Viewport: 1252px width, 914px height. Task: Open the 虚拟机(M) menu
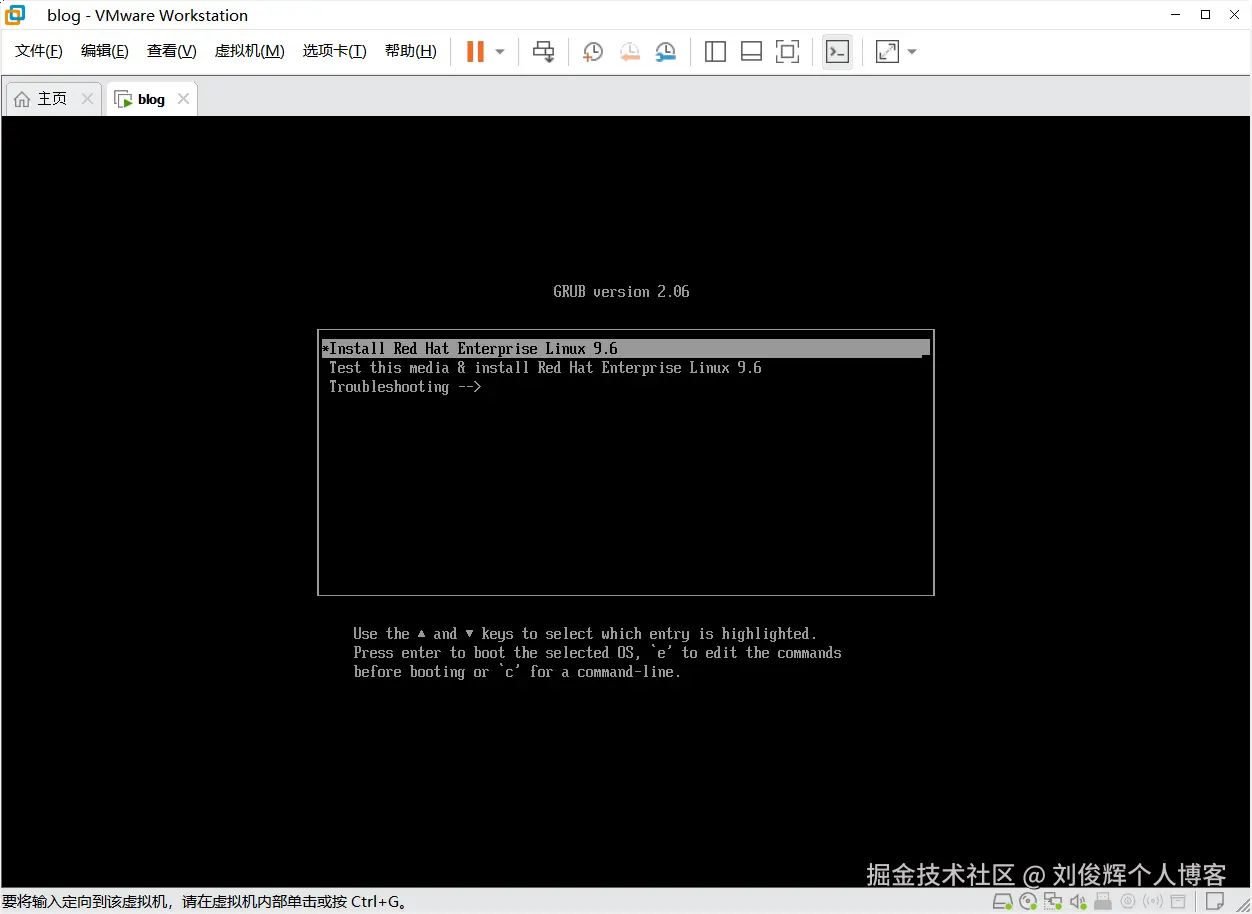click(250, 51)
